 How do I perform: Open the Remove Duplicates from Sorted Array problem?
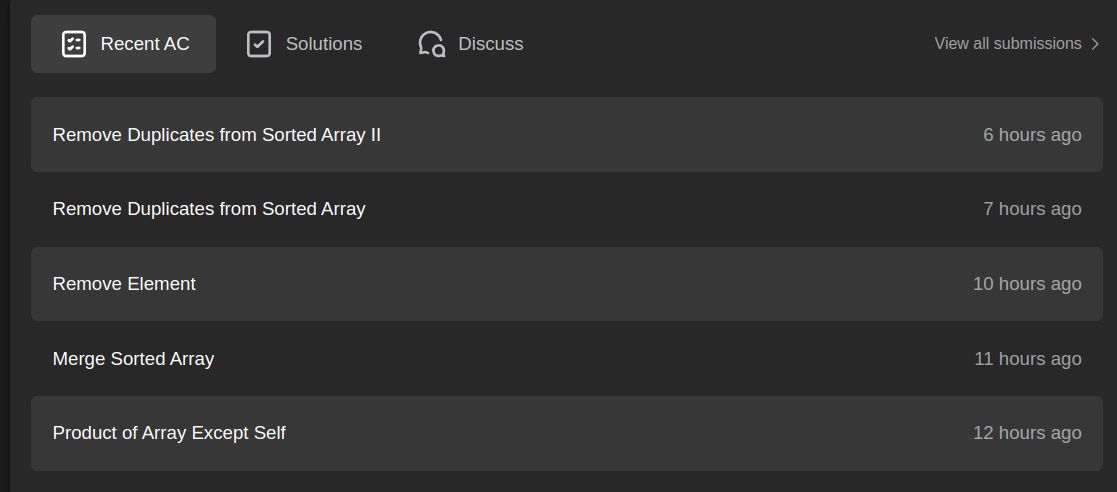[209, 209]
